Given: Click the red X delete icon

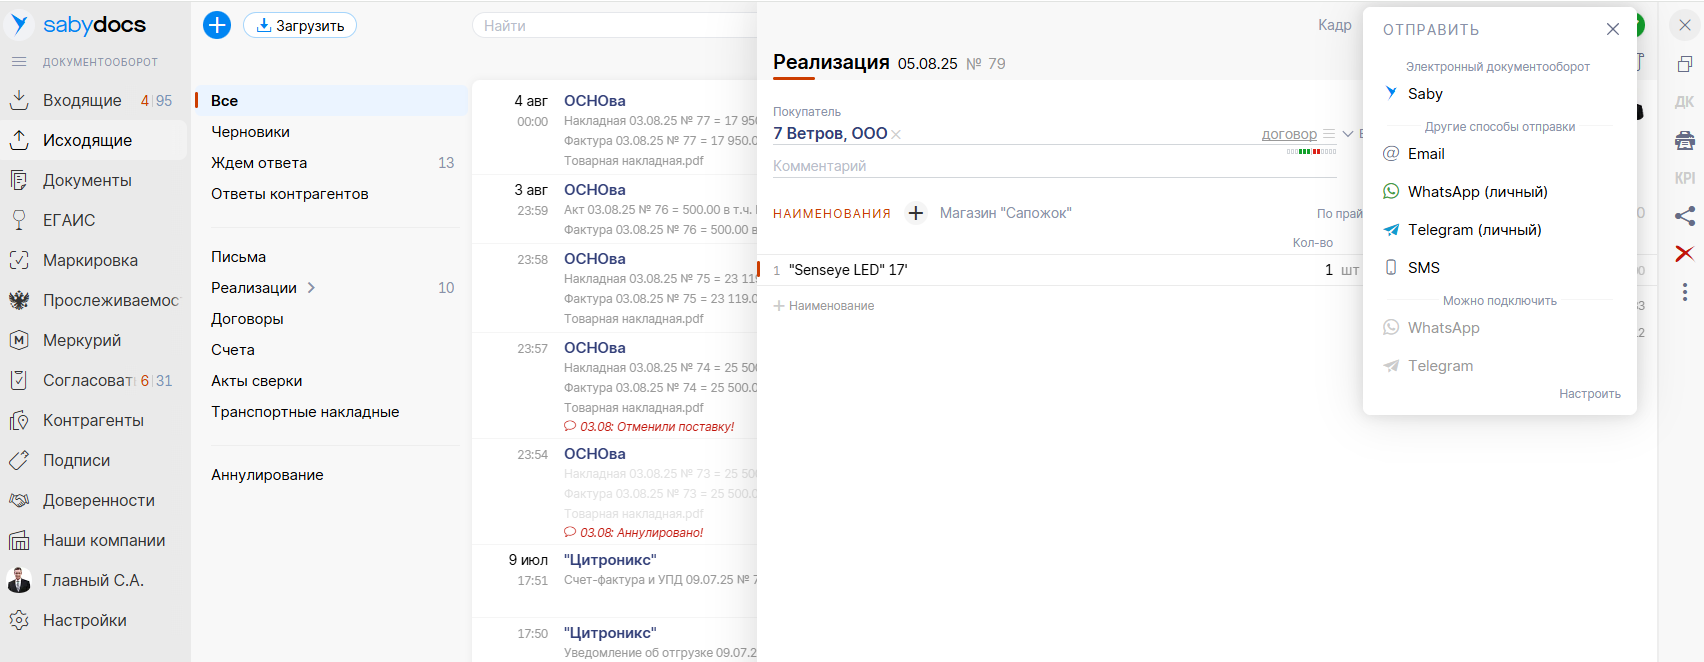Looking at the screenshot, I should [1685, 254].
